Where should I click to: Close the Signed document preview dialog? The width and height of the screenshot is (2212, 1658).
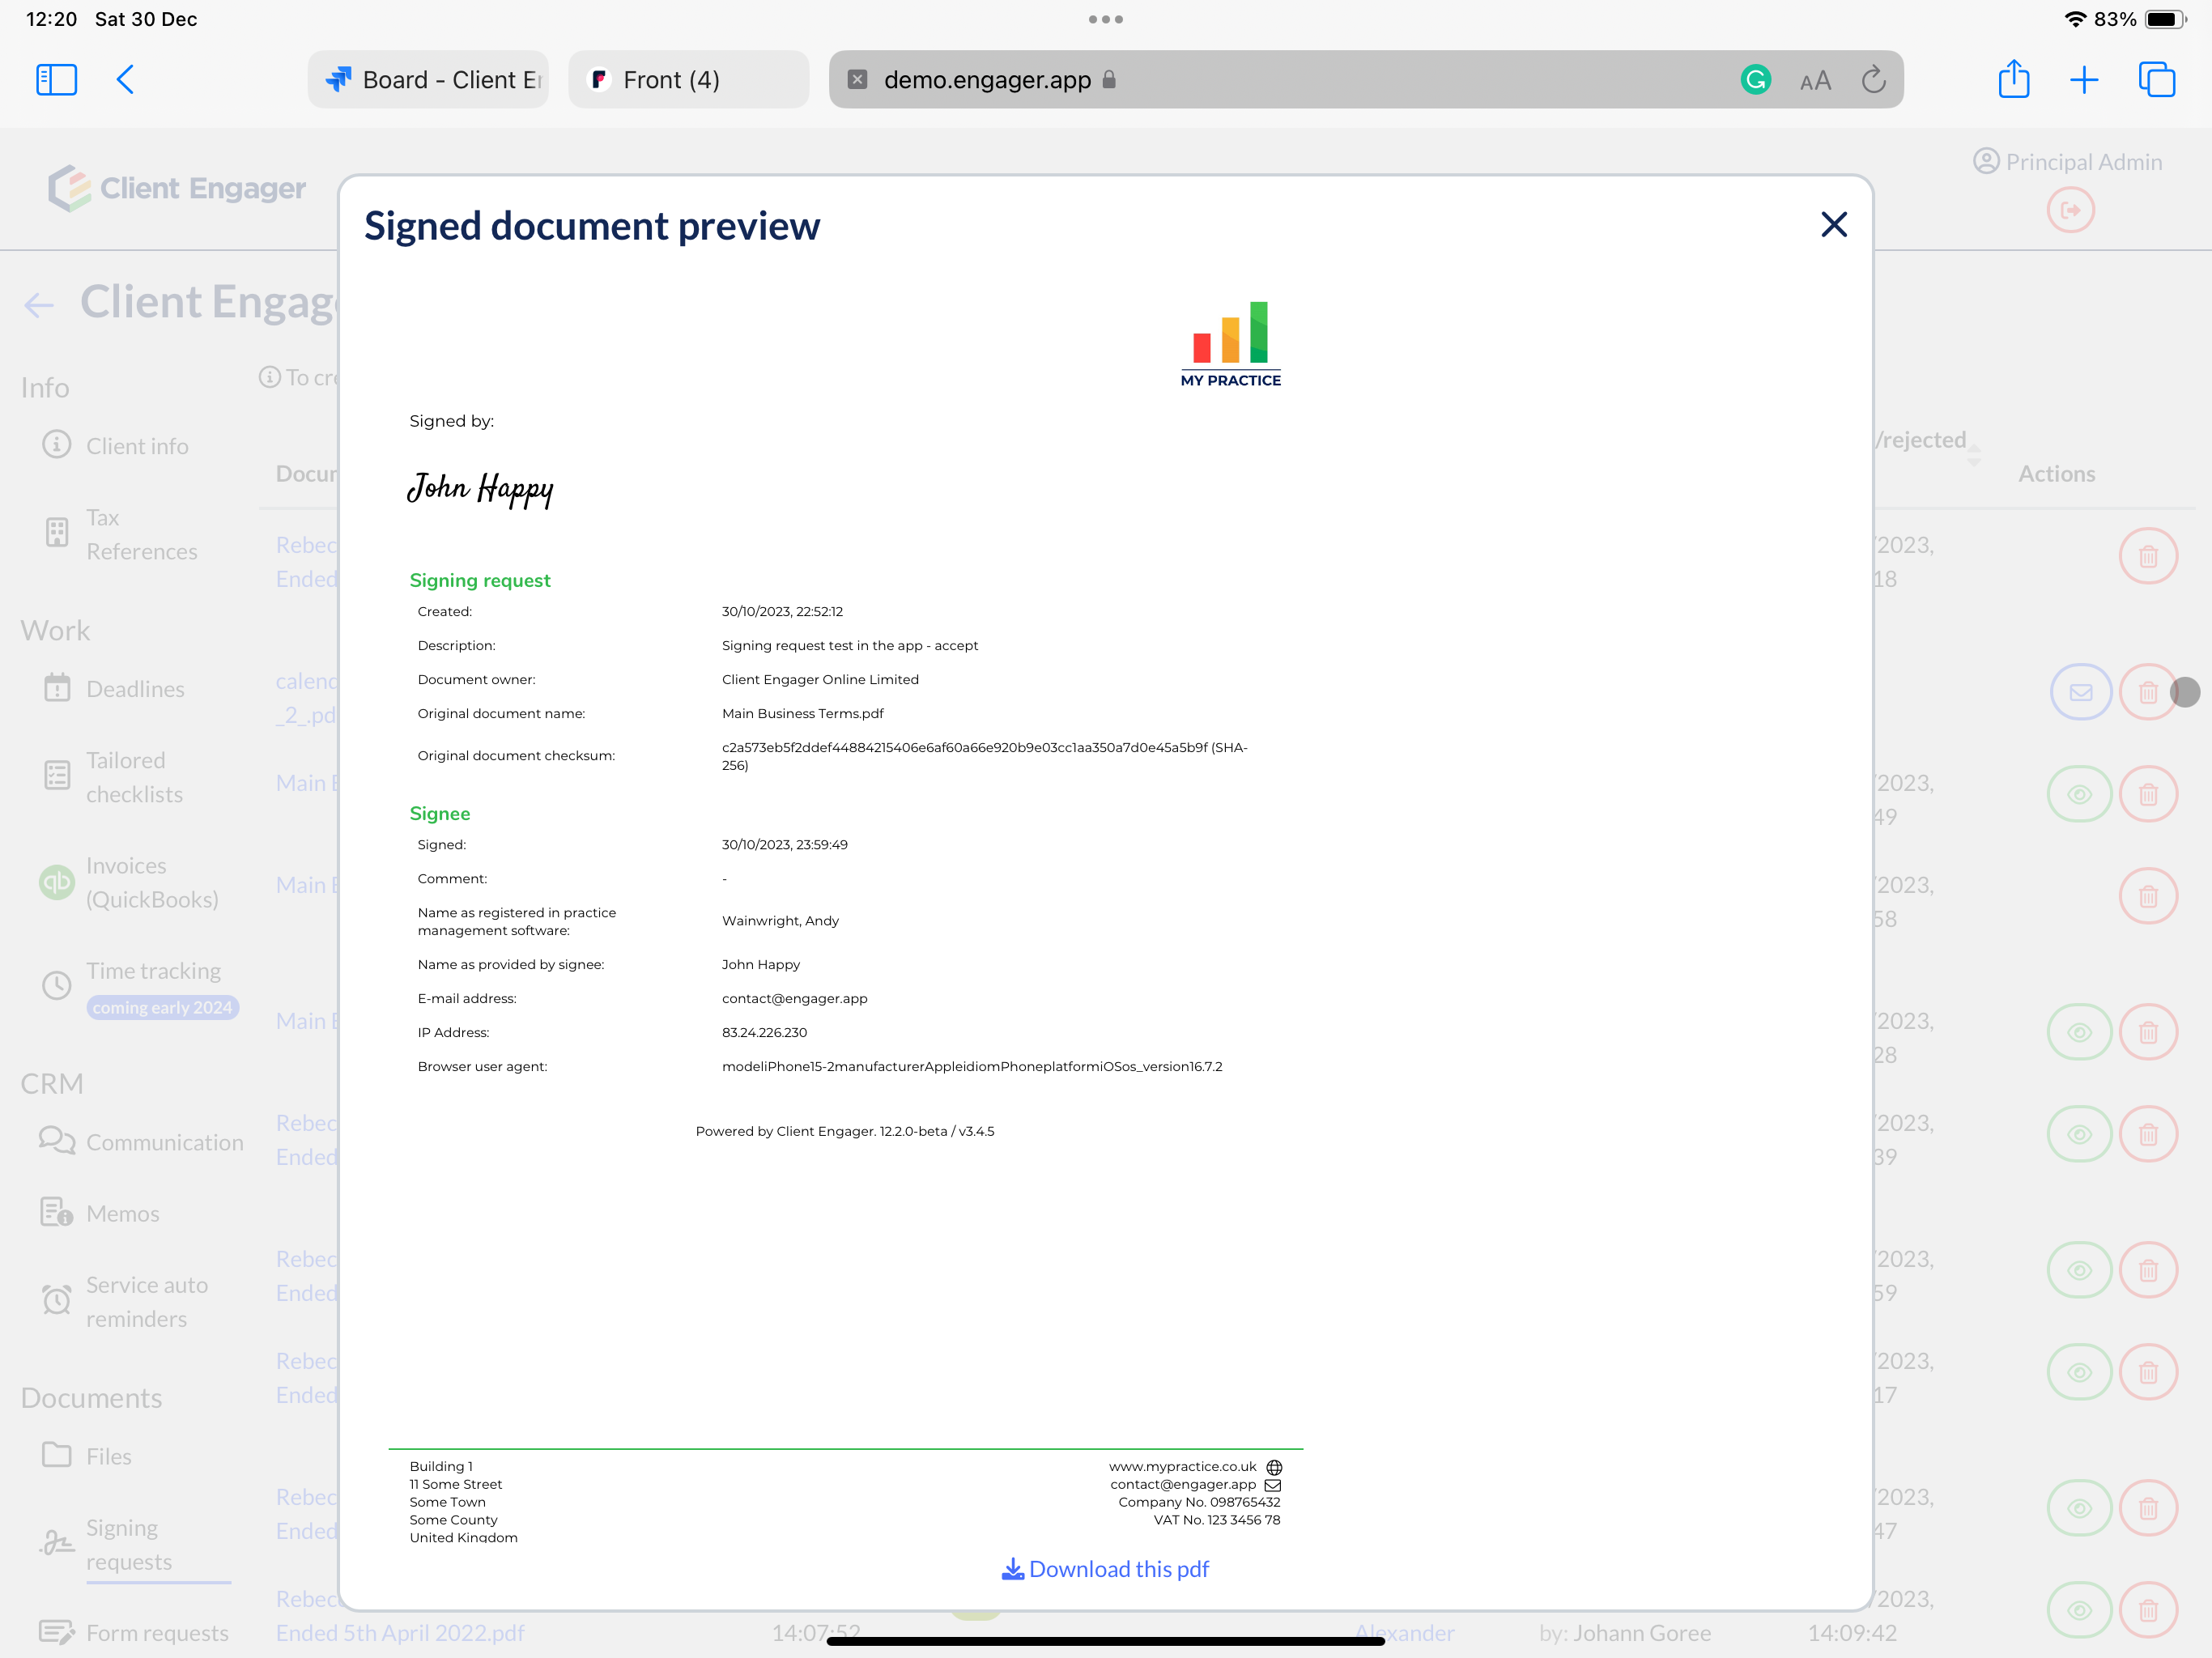(1833, 224)
